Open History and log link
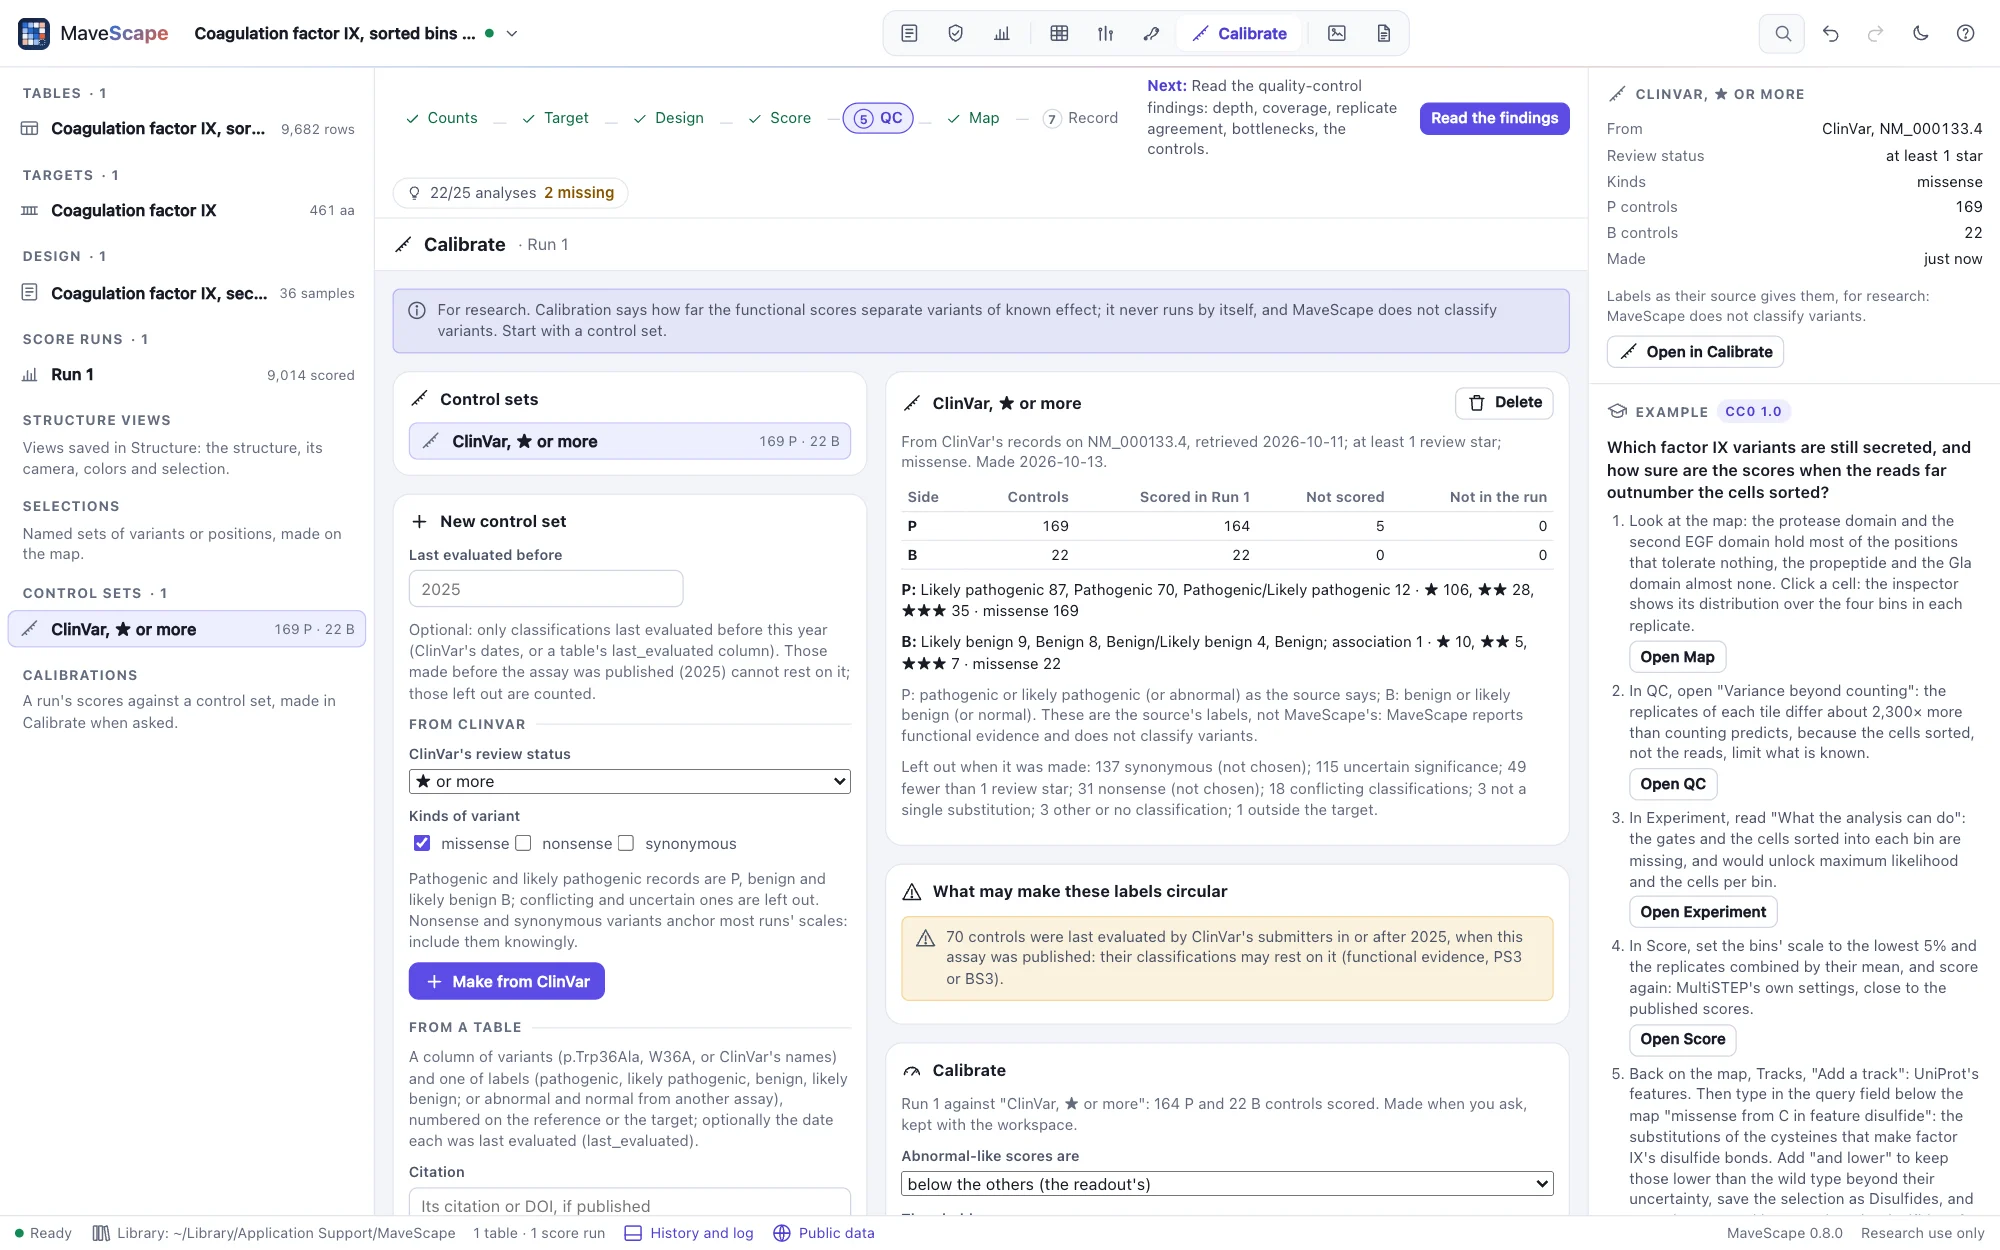The image size is (2000, 1250). coord(689,1233)
